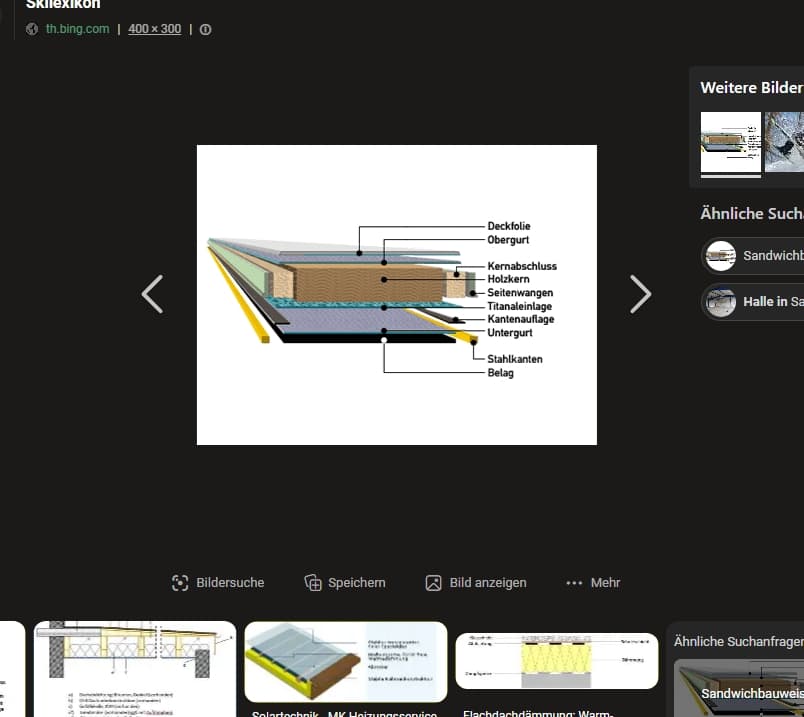Click the Solartechnik MK Heizungsservice caption
The width and height of the screenshot is (804, 717).
(344, 713)
